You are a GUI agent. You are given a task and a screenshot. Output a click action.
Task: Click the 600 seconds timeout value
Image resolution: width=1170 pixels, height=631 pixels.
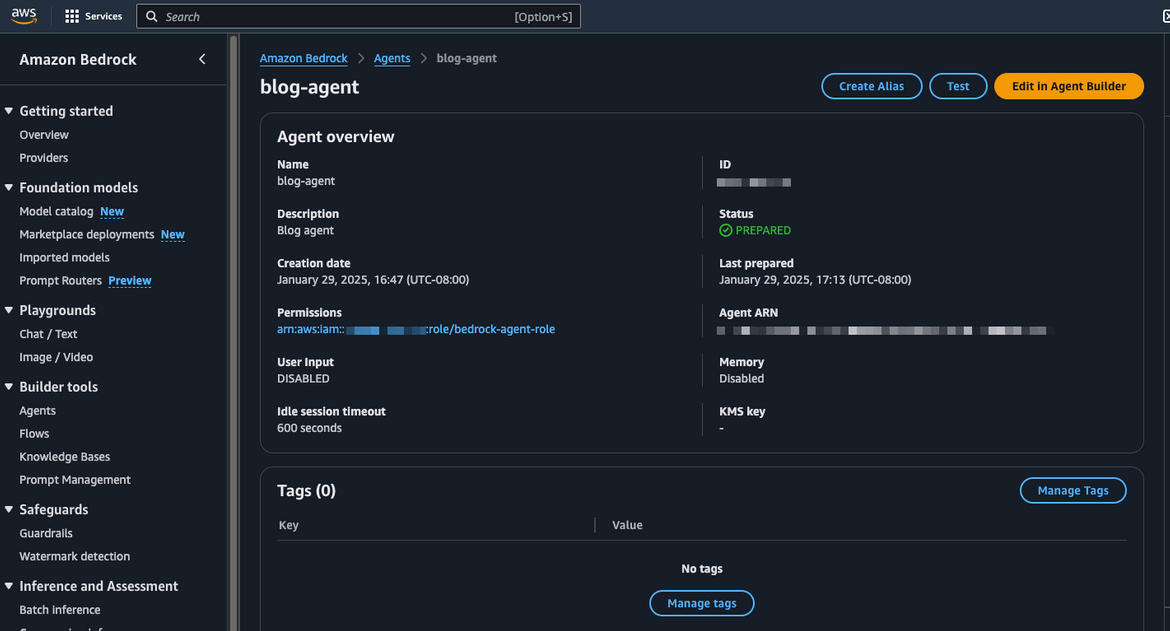click(310, 428)
